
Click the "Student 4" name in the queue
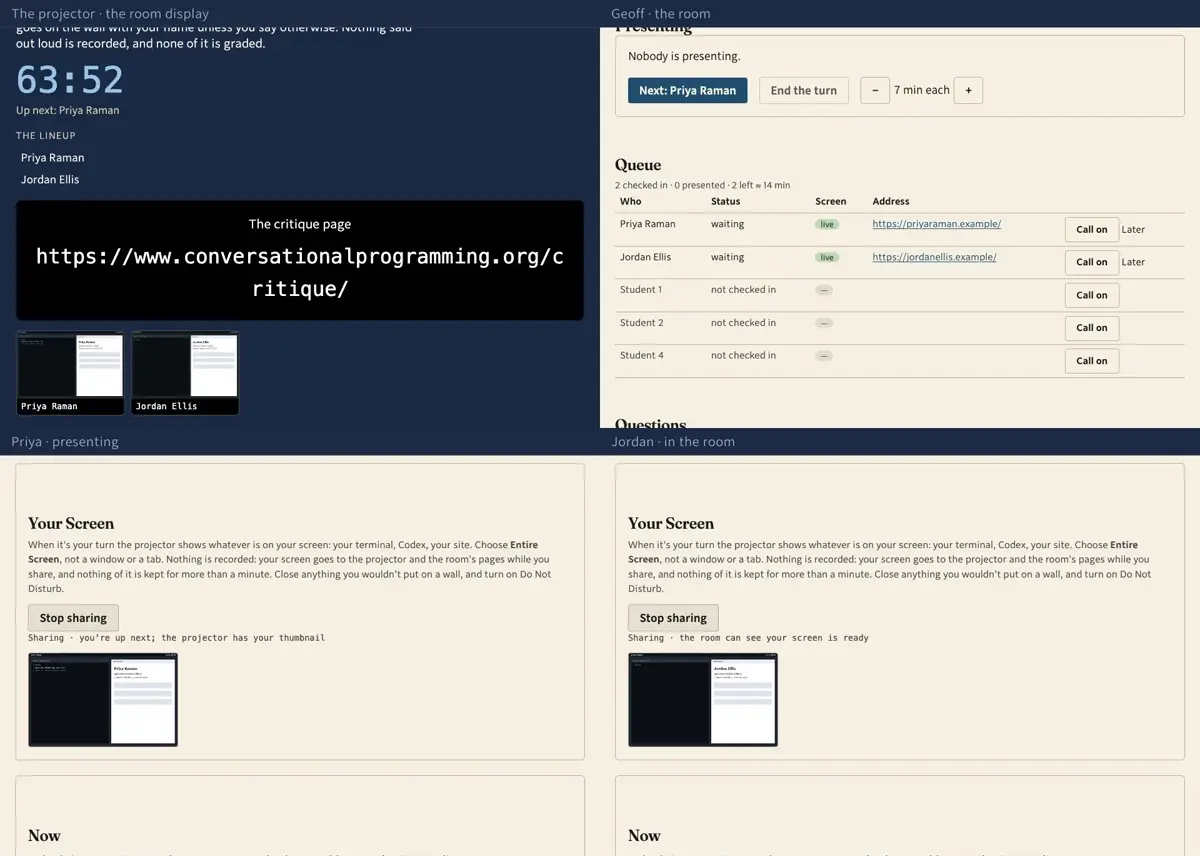point(641,355)
